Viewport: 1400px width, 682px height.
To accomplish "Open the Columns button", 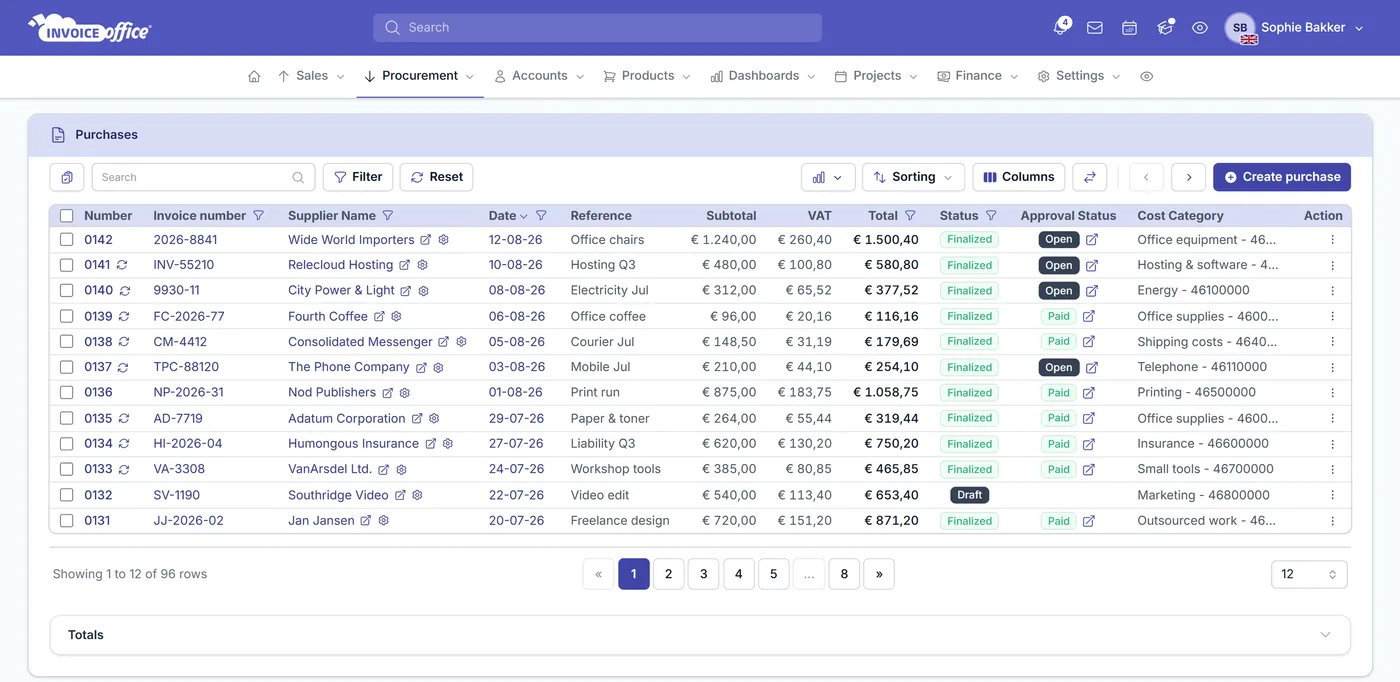I will (1018, 177).
